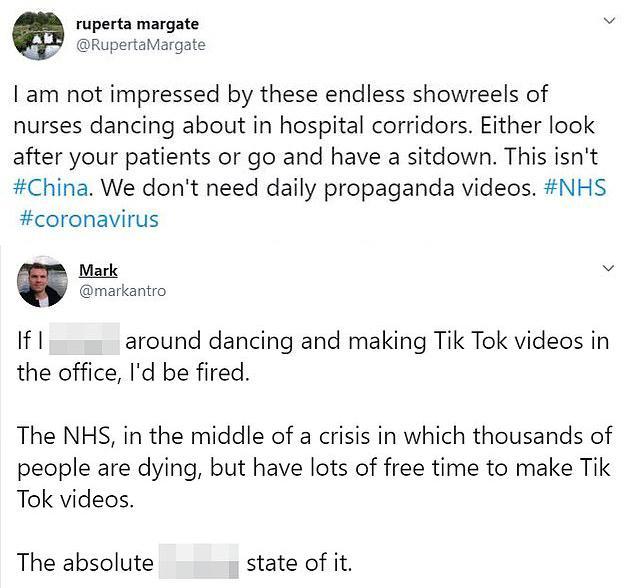Open the first tweet's chevron menu

608,20
